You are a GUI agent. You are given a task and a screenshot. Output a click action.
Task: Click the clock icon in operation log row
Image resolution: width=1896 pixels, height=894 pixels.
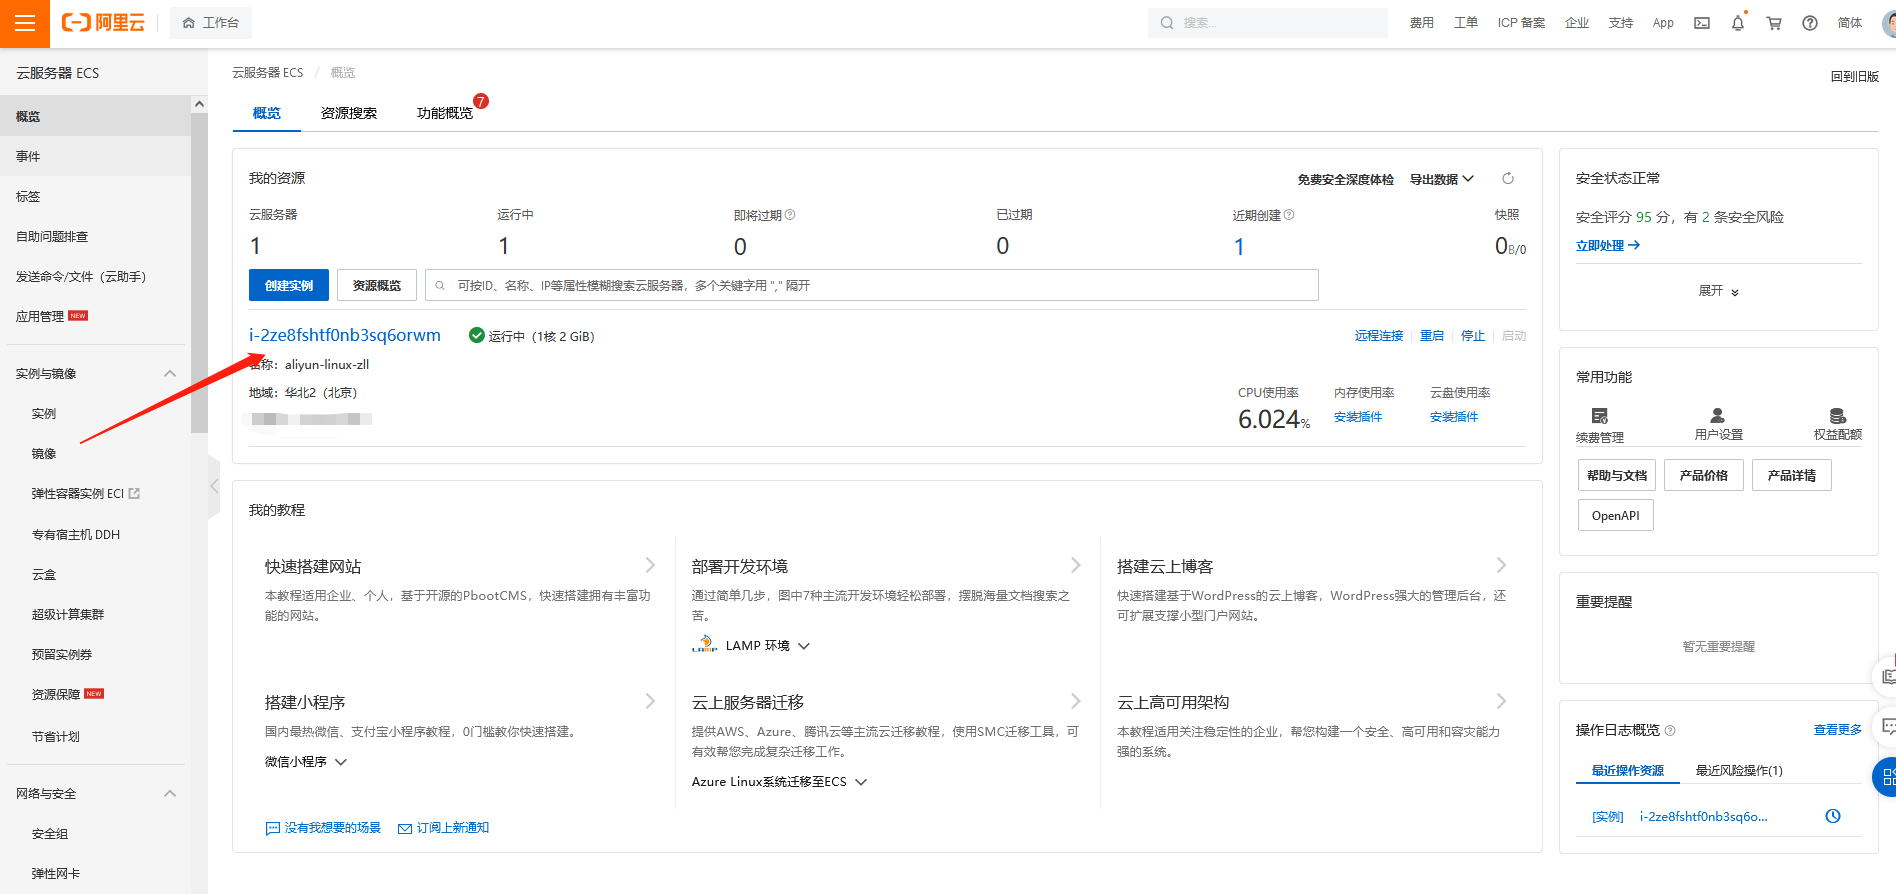tap(1833, 816)
